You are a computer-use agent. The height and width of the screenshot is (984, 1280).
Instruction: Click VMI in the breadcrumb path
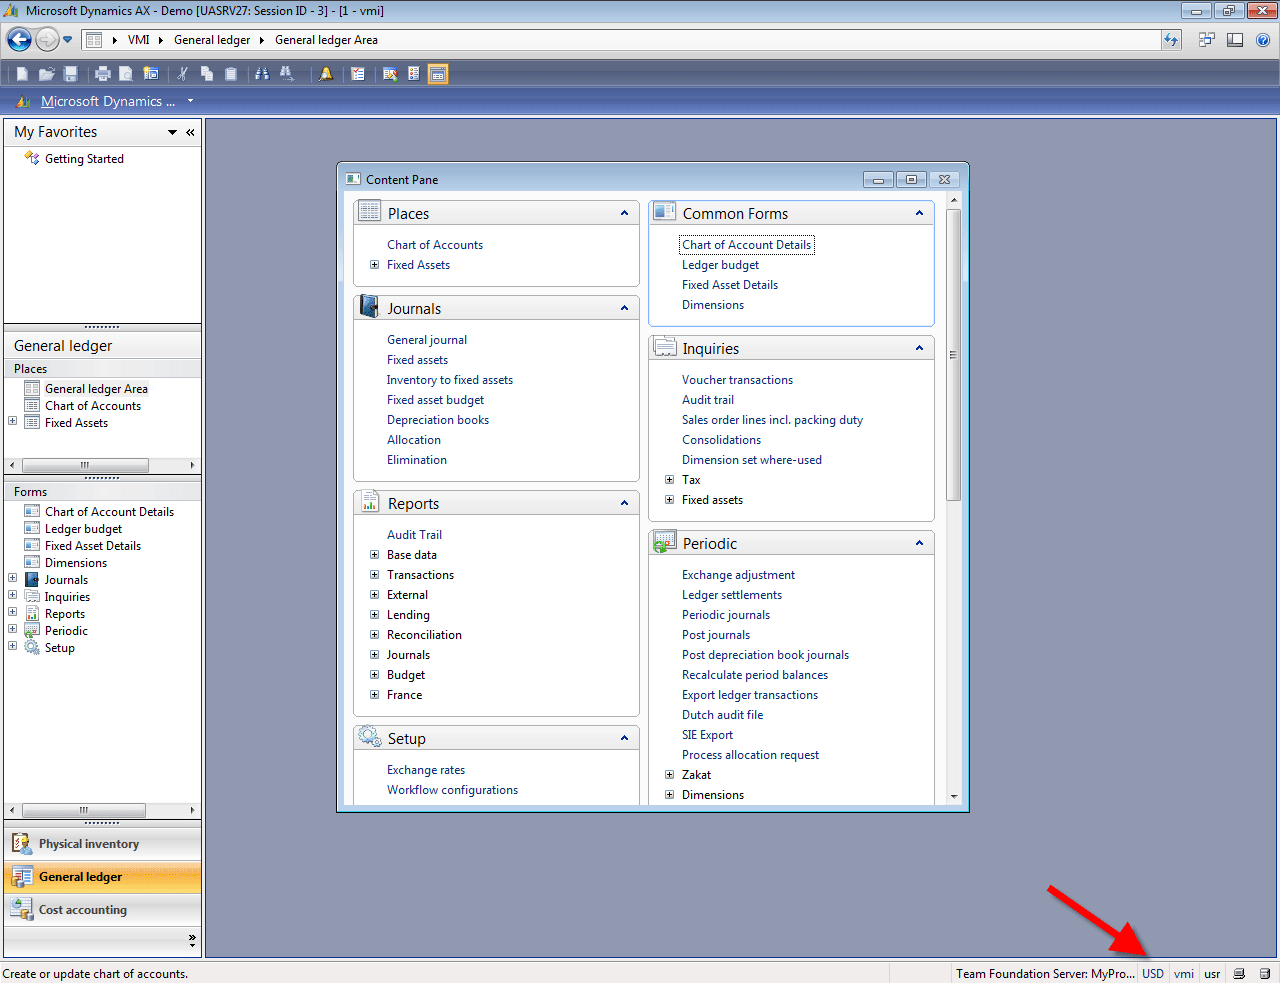coord(139,40)
